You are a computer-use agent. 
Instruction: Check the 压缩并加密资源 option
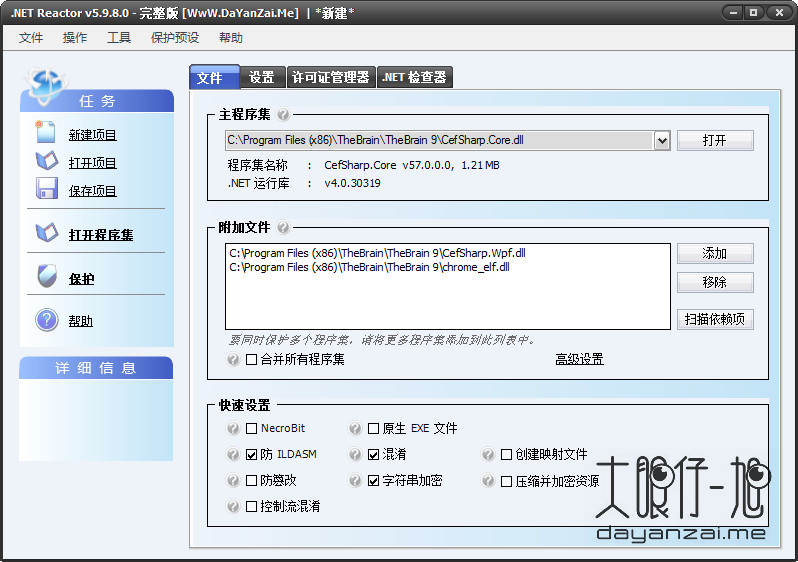[x=506, y=481]
